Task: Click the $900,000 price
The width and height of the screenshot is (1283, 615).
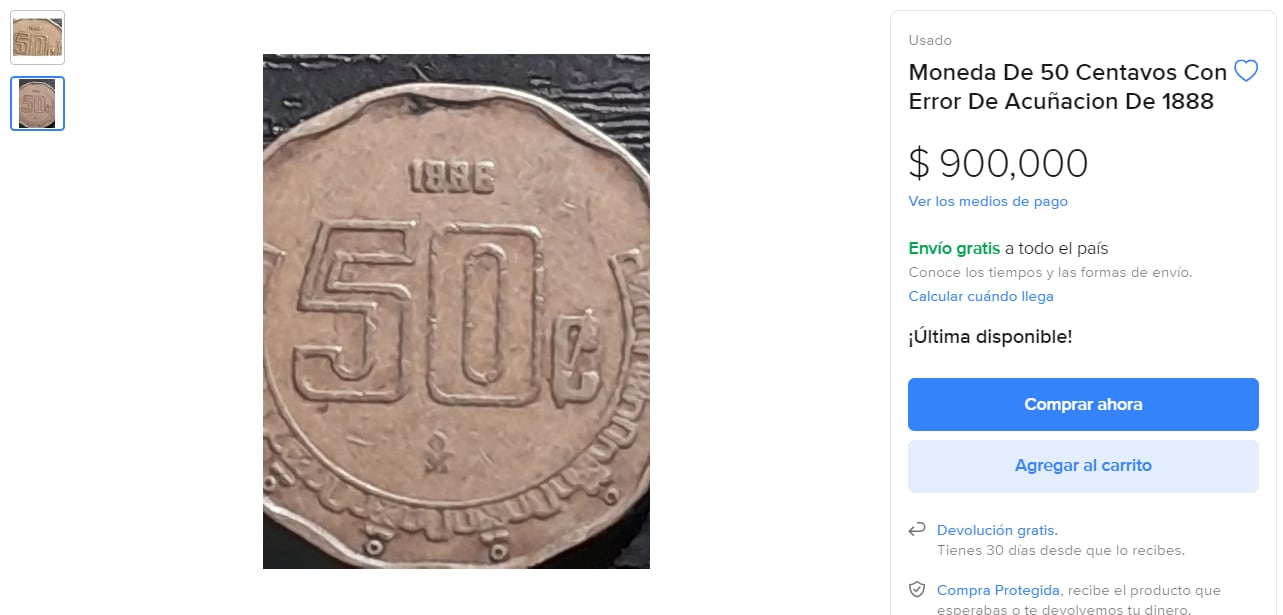Action: pyautogui.click(x=998, y=162)
